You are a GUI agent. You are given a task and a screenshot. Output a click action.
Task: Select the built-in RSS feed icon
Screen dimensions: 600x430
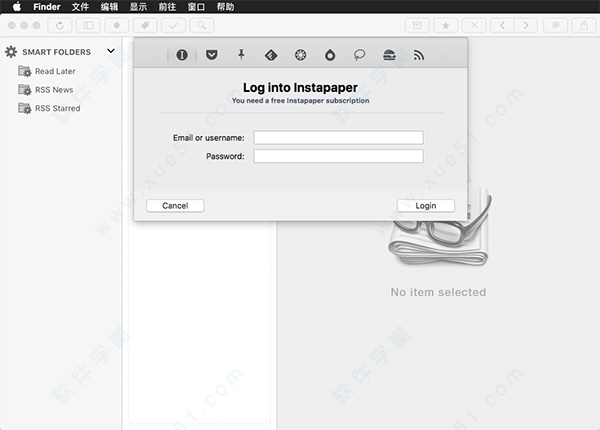pyautogui.click(x=419, y=55)
